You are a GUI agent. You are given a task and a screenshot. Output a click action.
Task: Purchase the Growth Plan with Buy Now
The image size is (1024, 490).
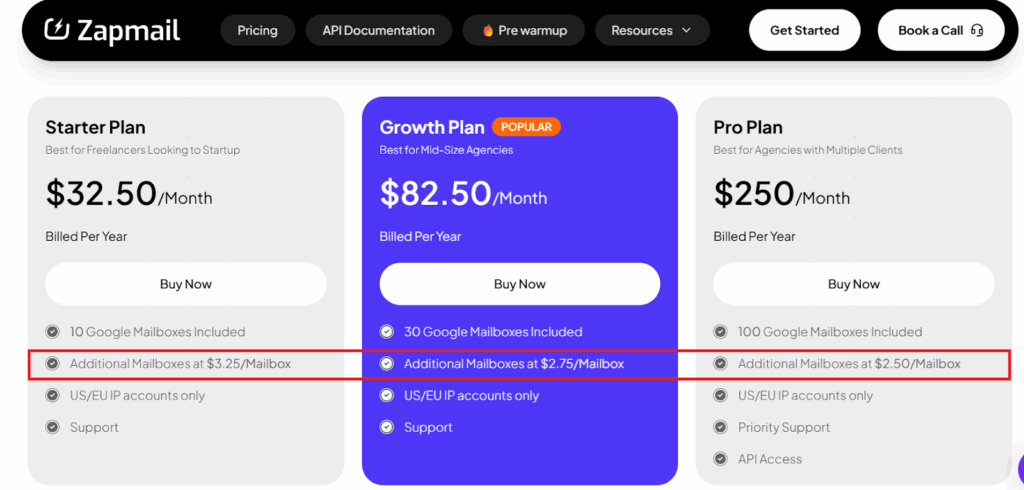tap(520, 284)
